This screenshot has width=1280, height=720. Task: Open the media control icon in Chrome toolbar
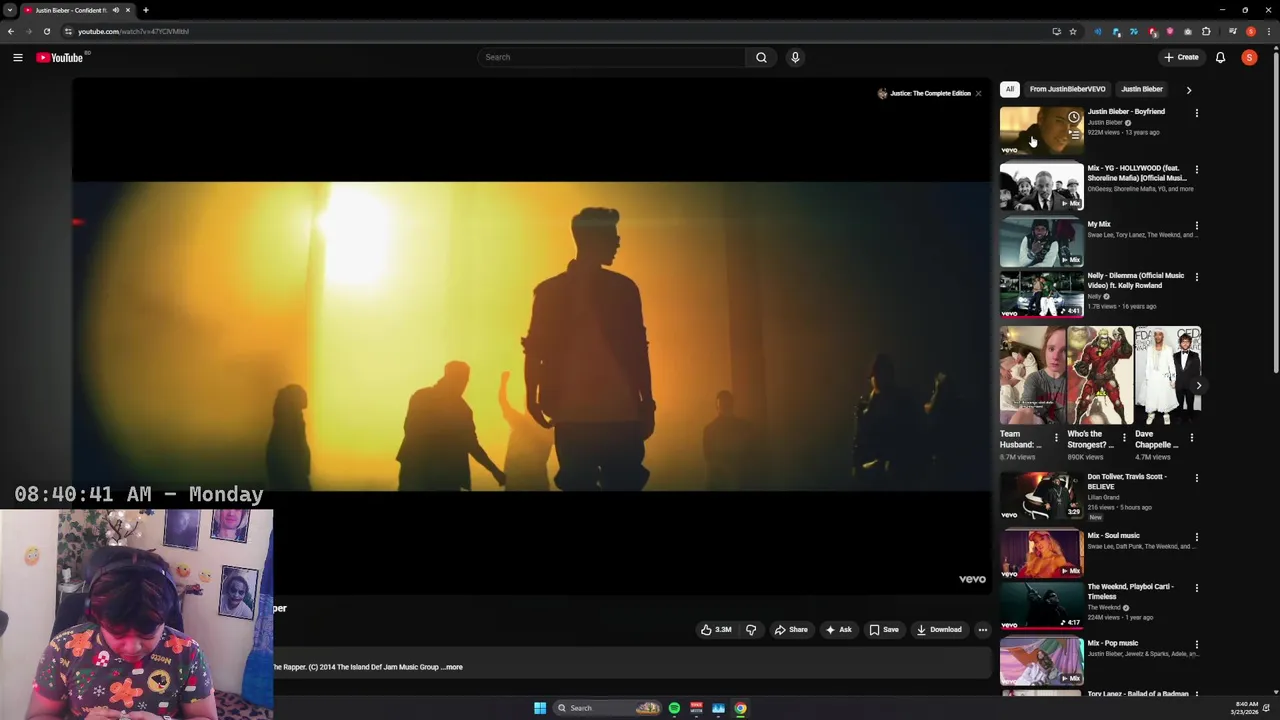tap(1232, 31)
